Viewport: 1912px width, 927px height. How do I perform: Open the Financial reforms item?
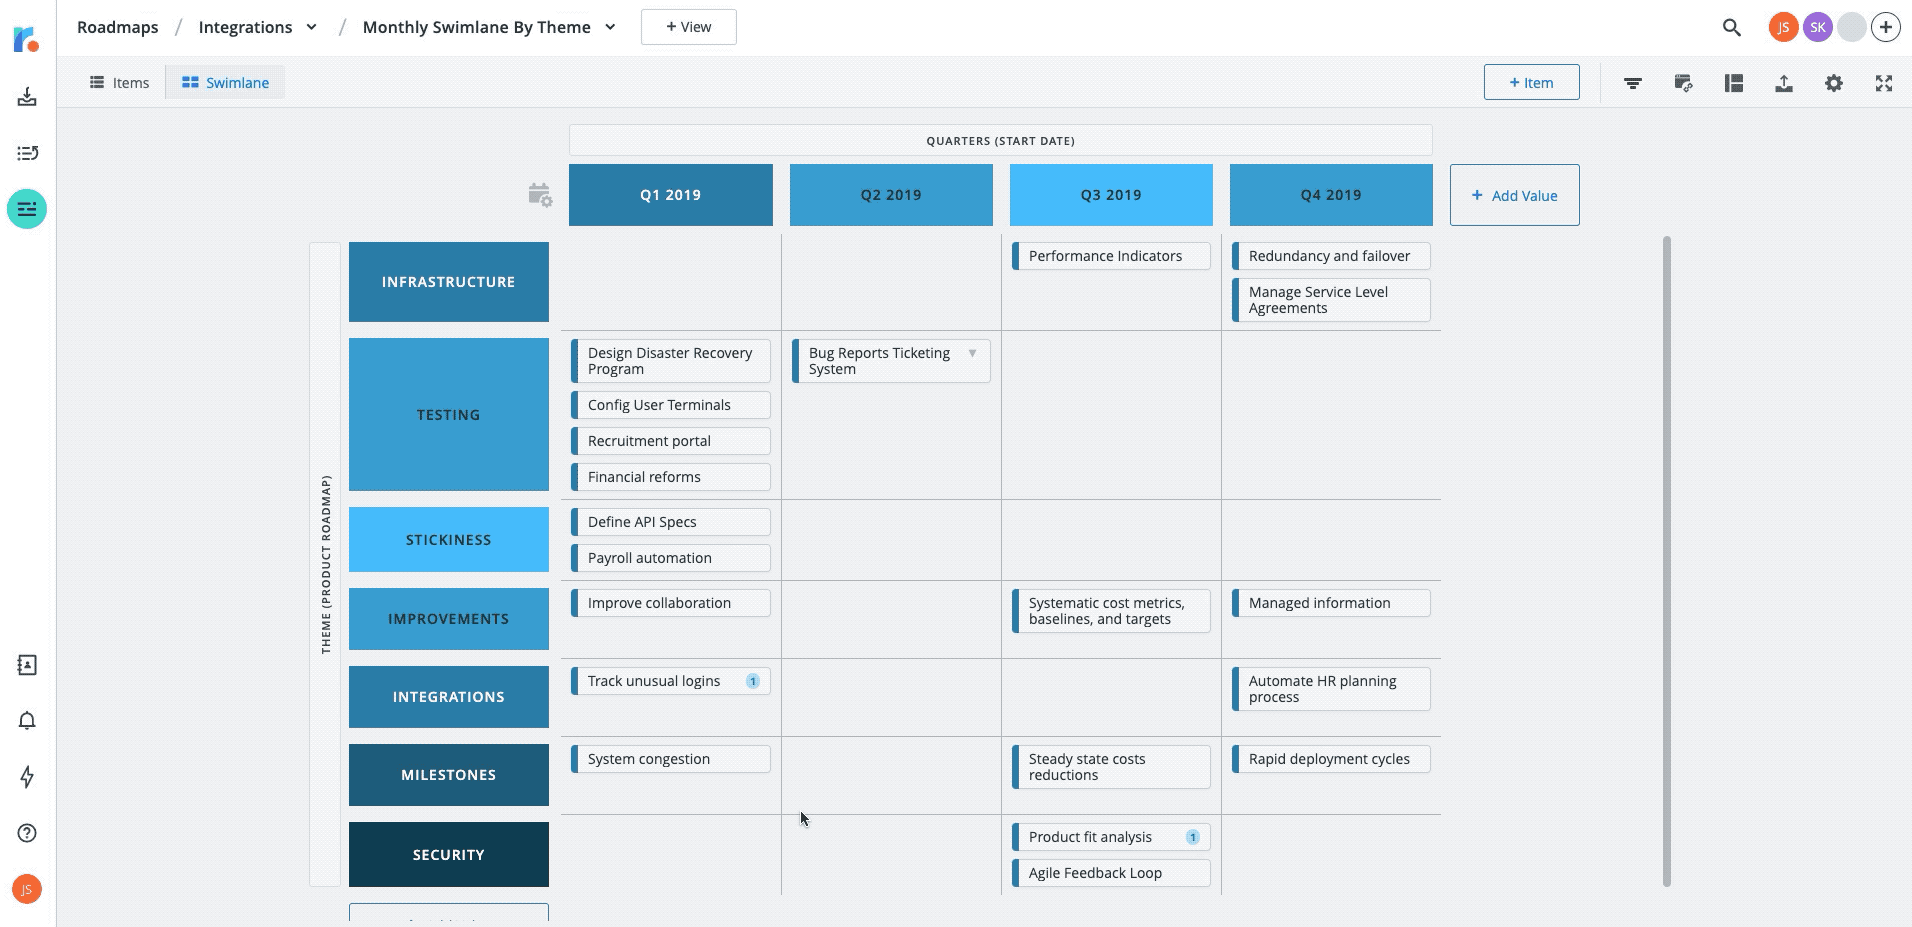[x=671, y=477]
